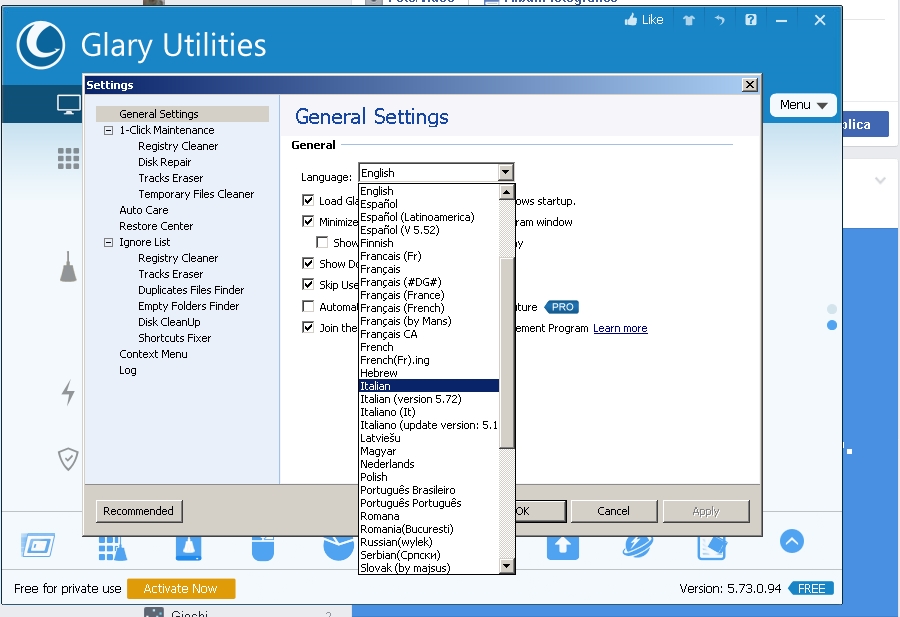
Task: Open the Menu dropdown button
Action: (803, 105)
